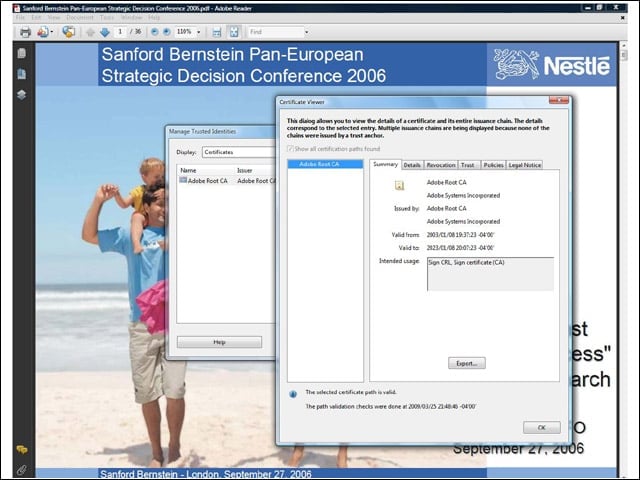Open dropdown arrow beside Create PDF icon
Image resolution: width=640 pixels, height=480 pixels.
coord(52,32)
